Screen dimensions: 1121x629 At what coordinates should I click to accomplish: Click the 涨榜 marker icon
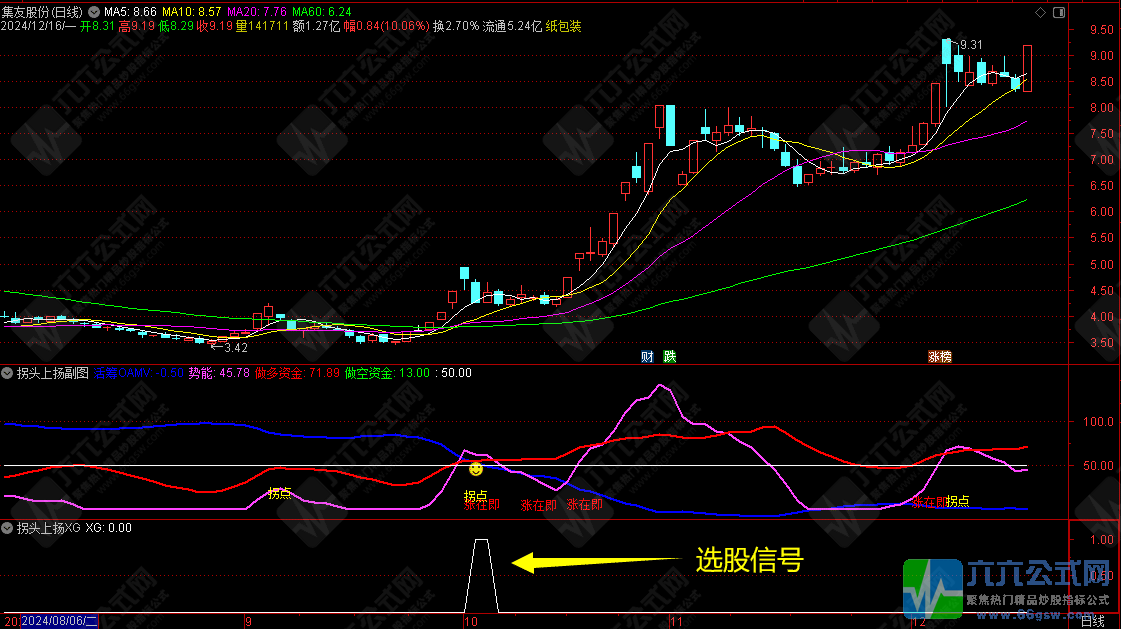coord(940,357)
